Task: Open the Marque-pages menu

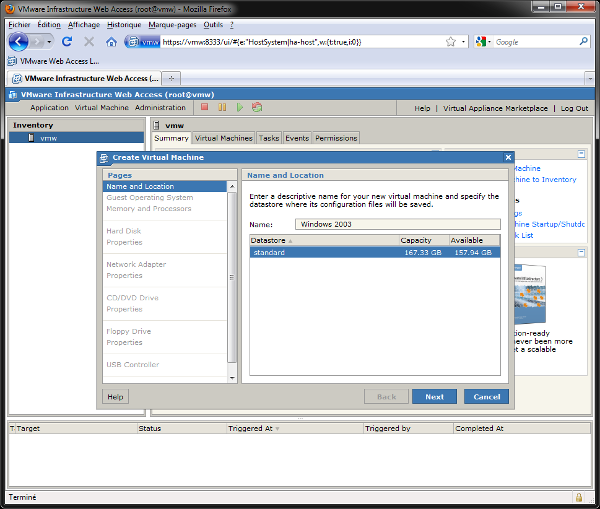Action: 172,24
